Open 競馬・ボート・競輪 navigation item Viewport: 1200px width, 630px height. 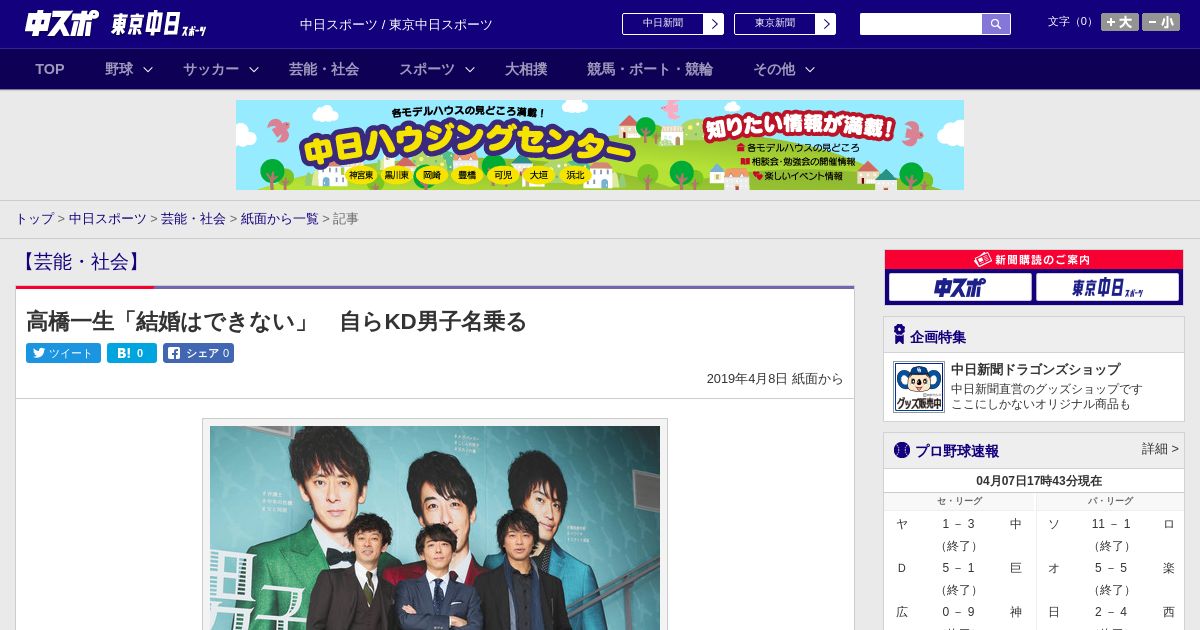pos(650,69)
